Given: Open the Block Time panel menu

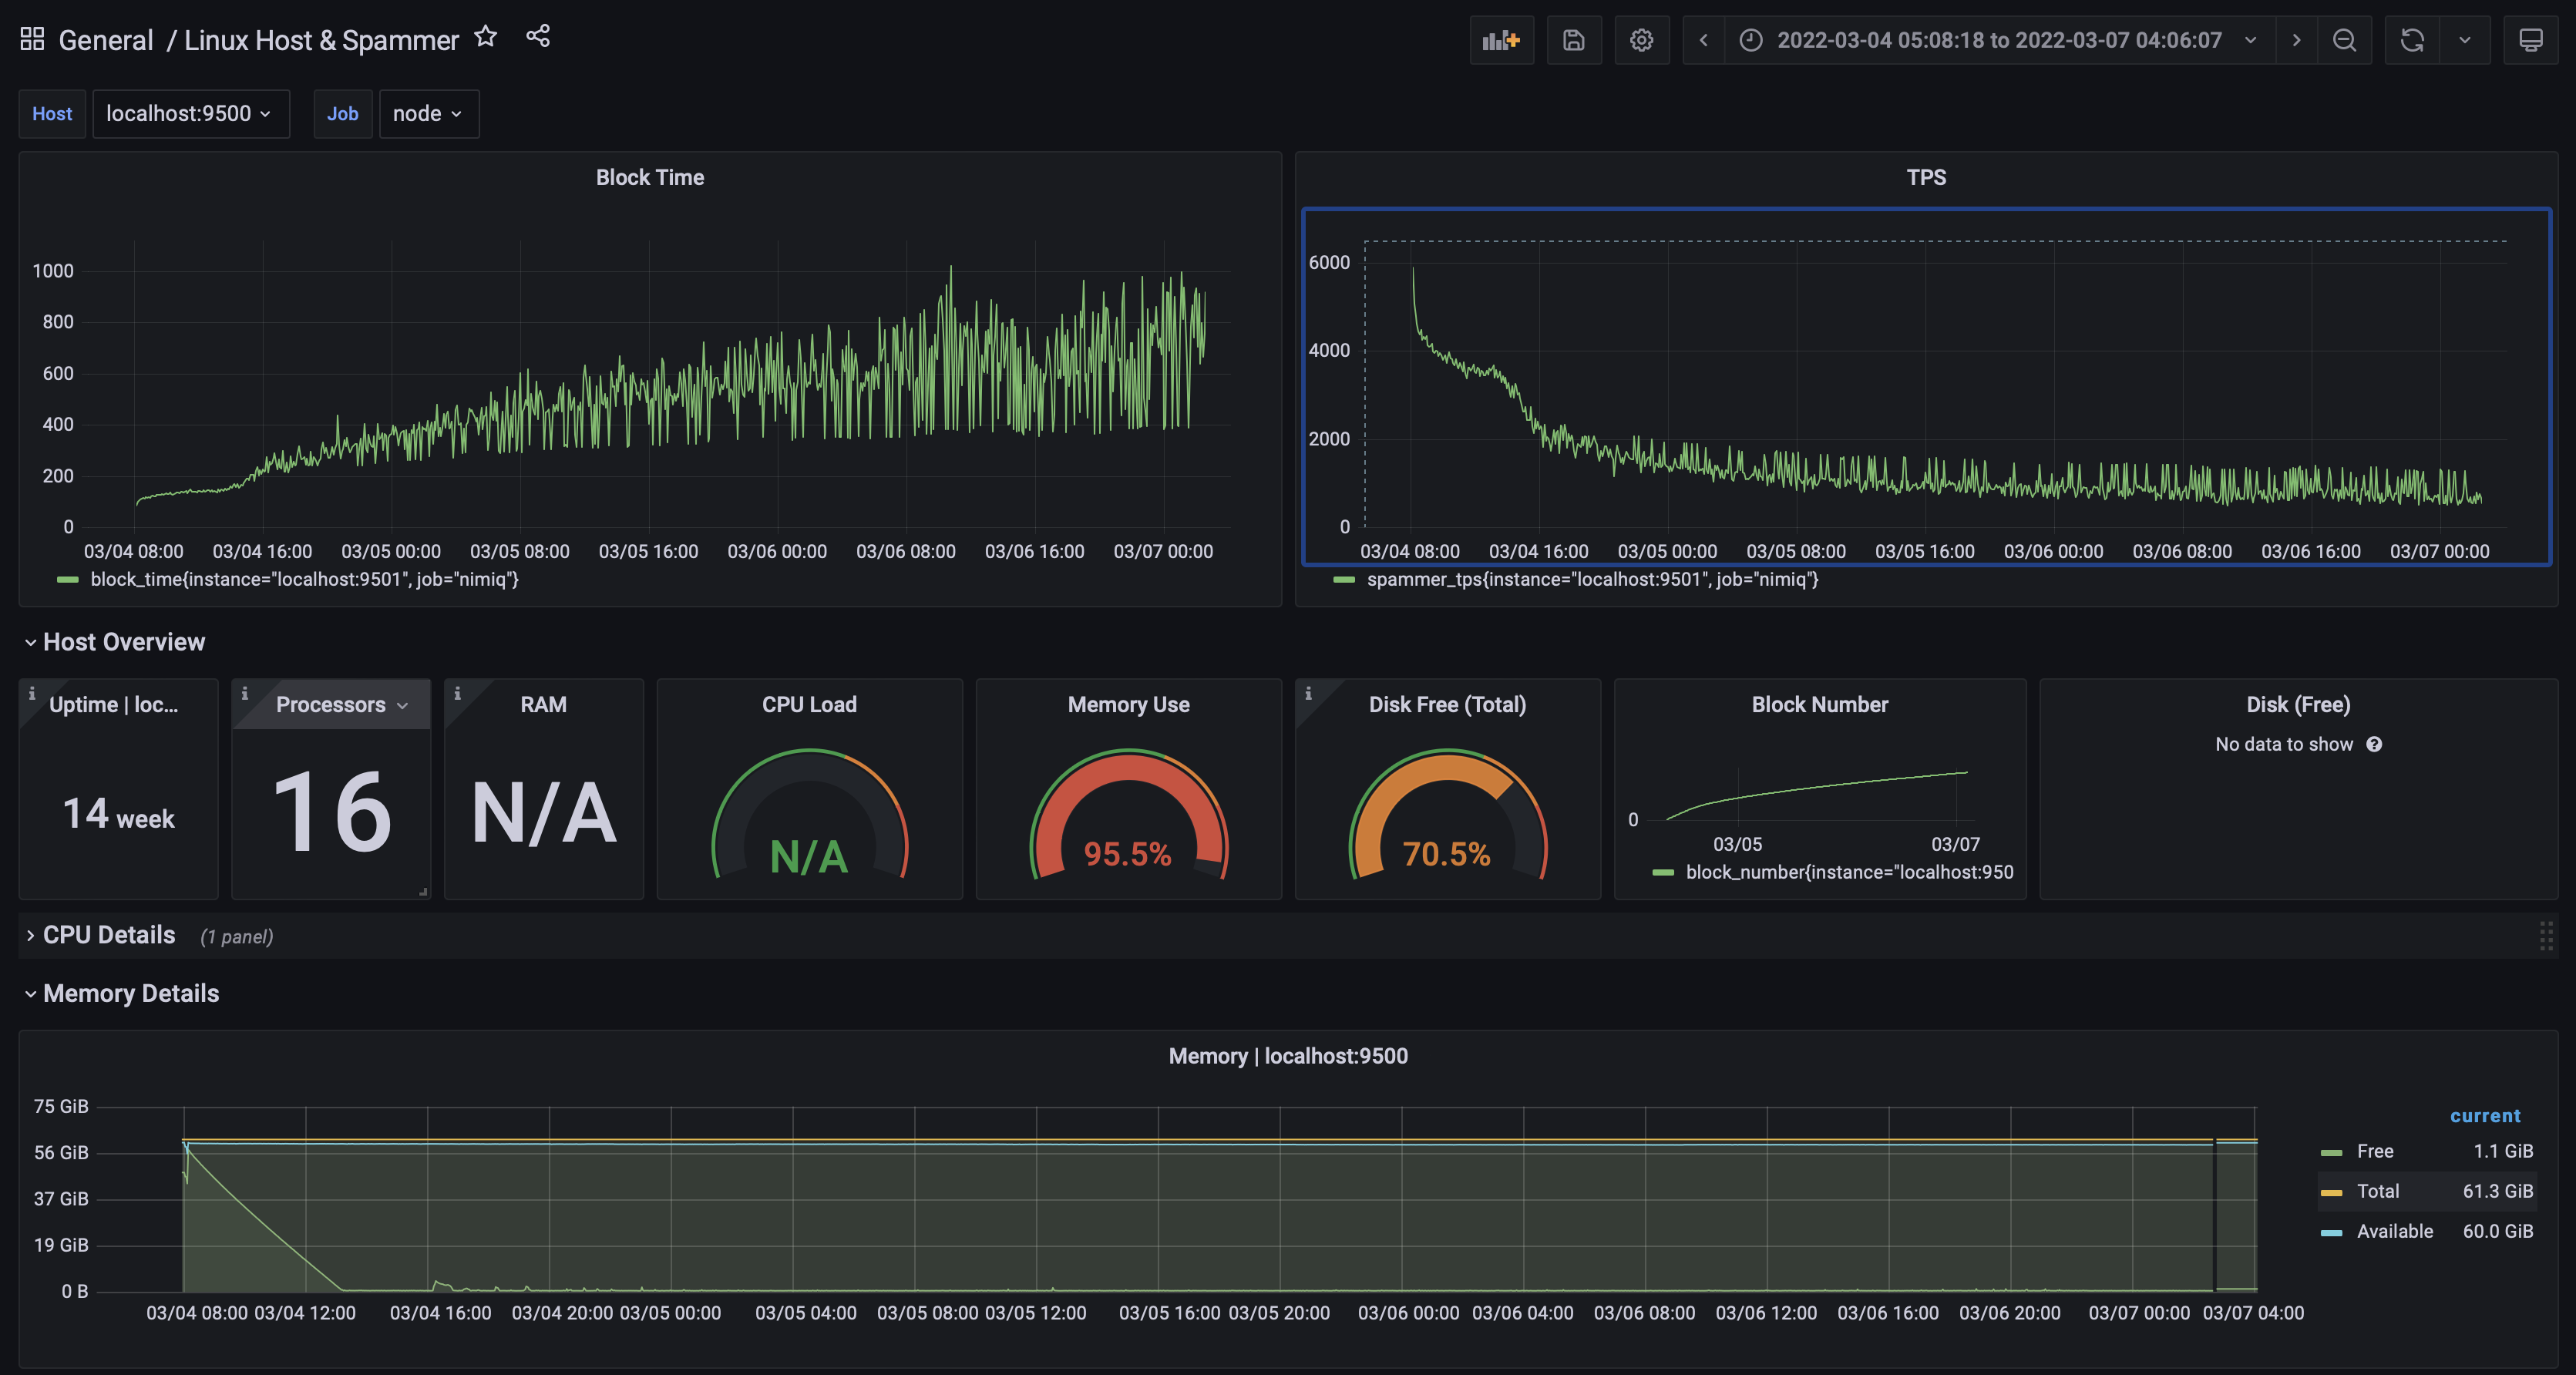Looking at the screenshot, I should [x=650, y=177].
